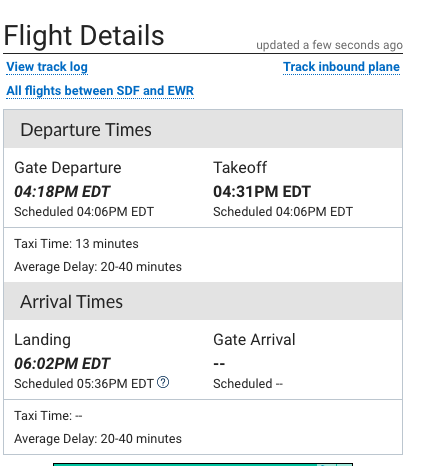The image size is (434, 466).
Task: Click Average Delay text under Arrival Times
Action: click(x=98, y=439)
